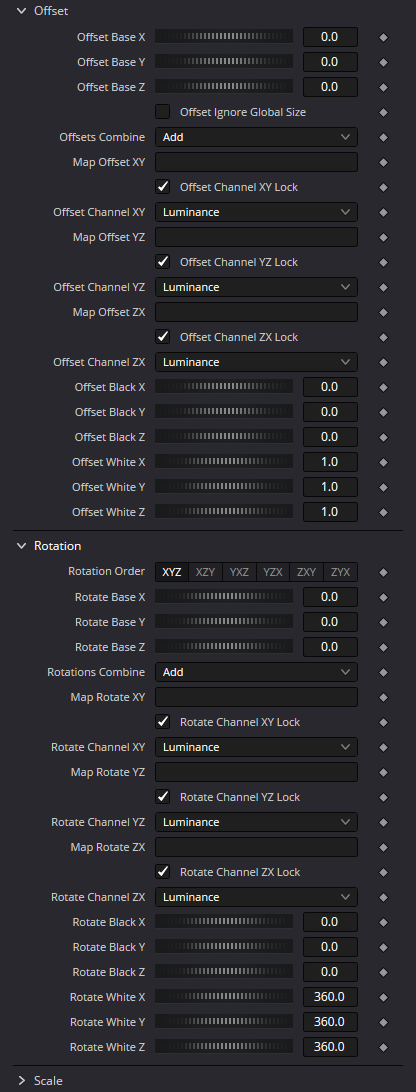416x1092 pixels.
Task: Click keyframe diamond for Map Offset ZX
Action: (x=383, y=312)
